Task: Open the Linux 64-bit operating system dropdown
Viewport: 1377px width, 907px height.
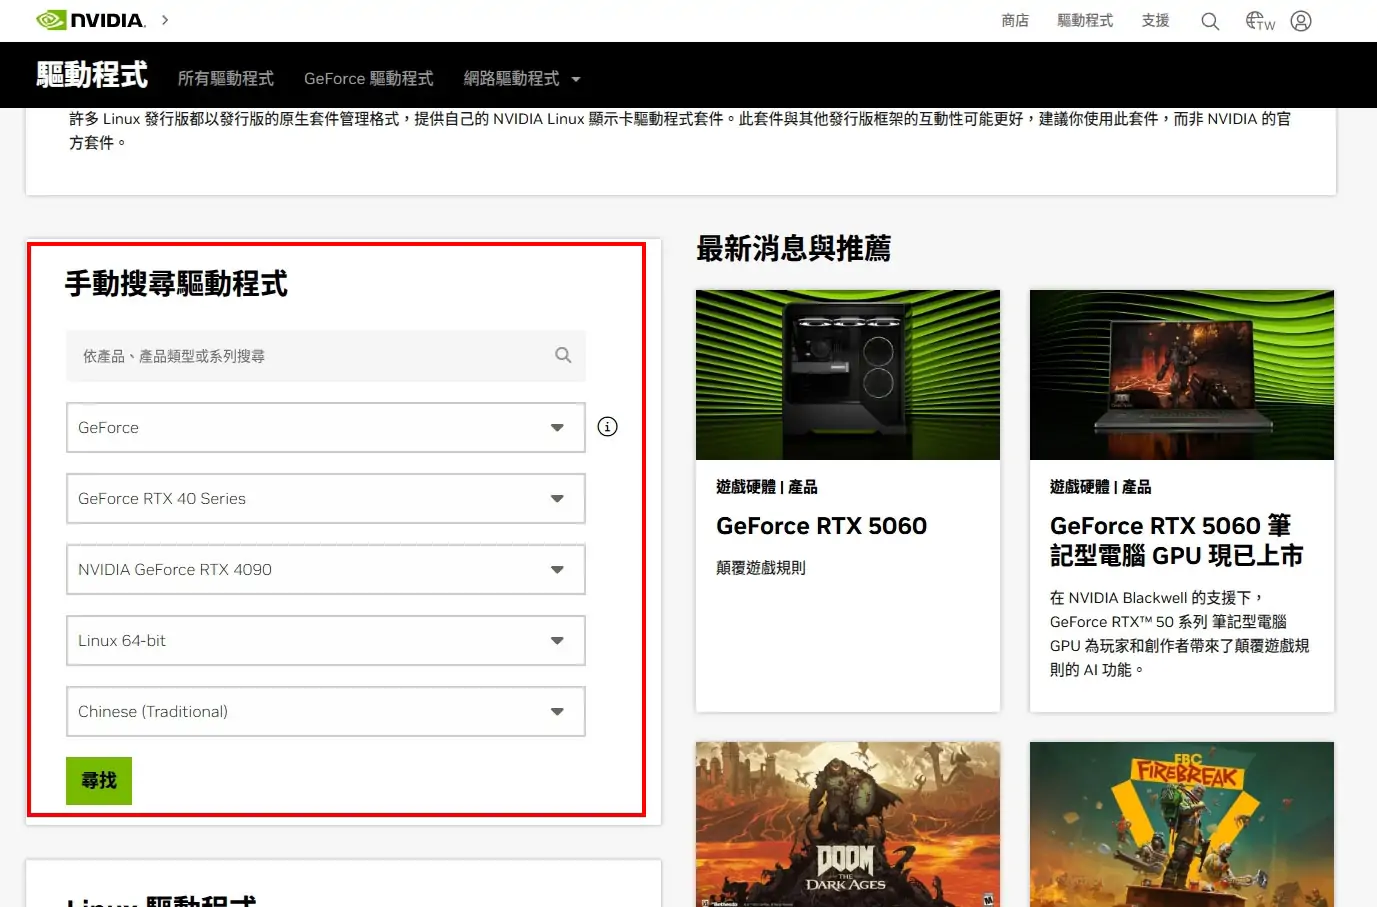Action: [325, 641]
